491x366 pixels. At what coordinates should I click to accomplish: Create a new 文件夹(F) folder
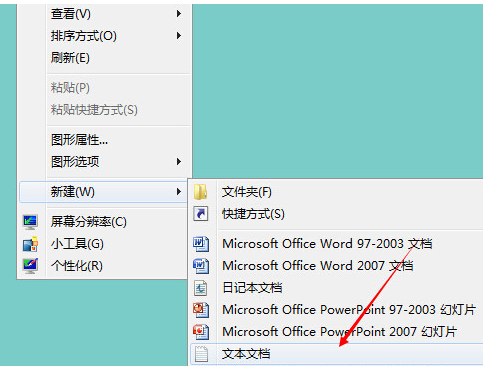click(x=336, y=192)
